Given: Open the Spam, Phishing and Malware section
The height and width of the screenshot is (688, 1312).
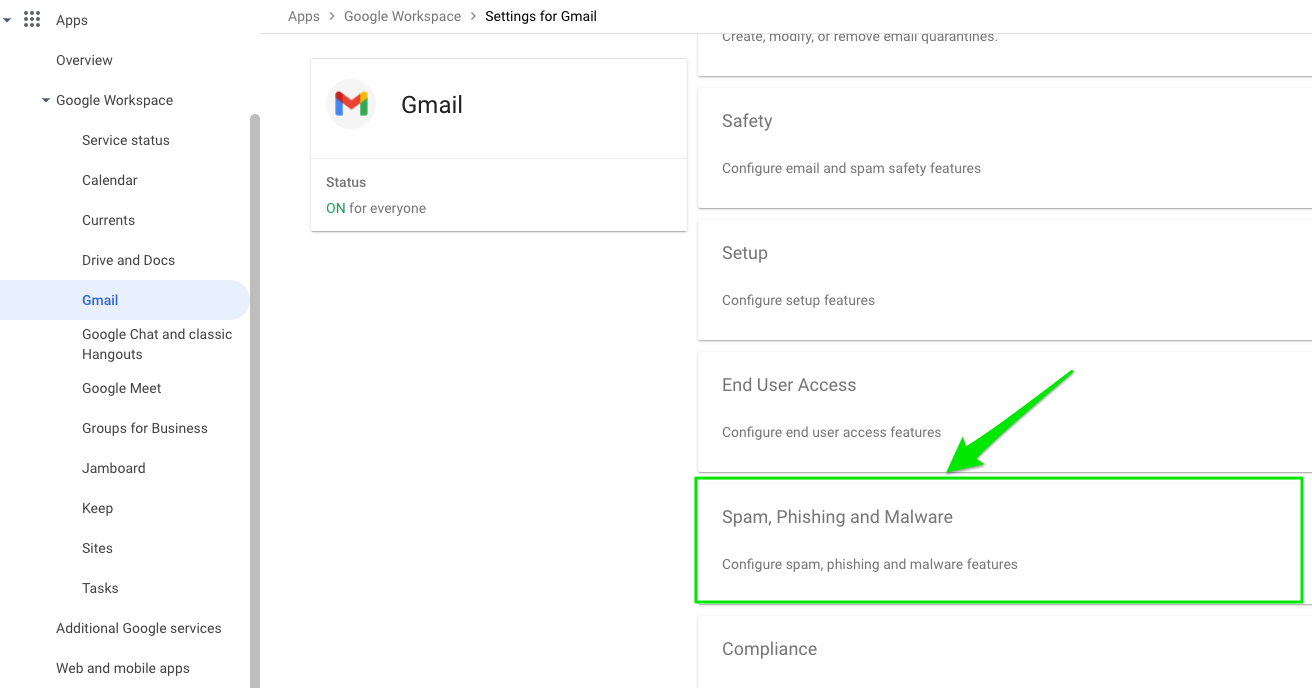Looking at the screenshot, I should click(999, 540).
